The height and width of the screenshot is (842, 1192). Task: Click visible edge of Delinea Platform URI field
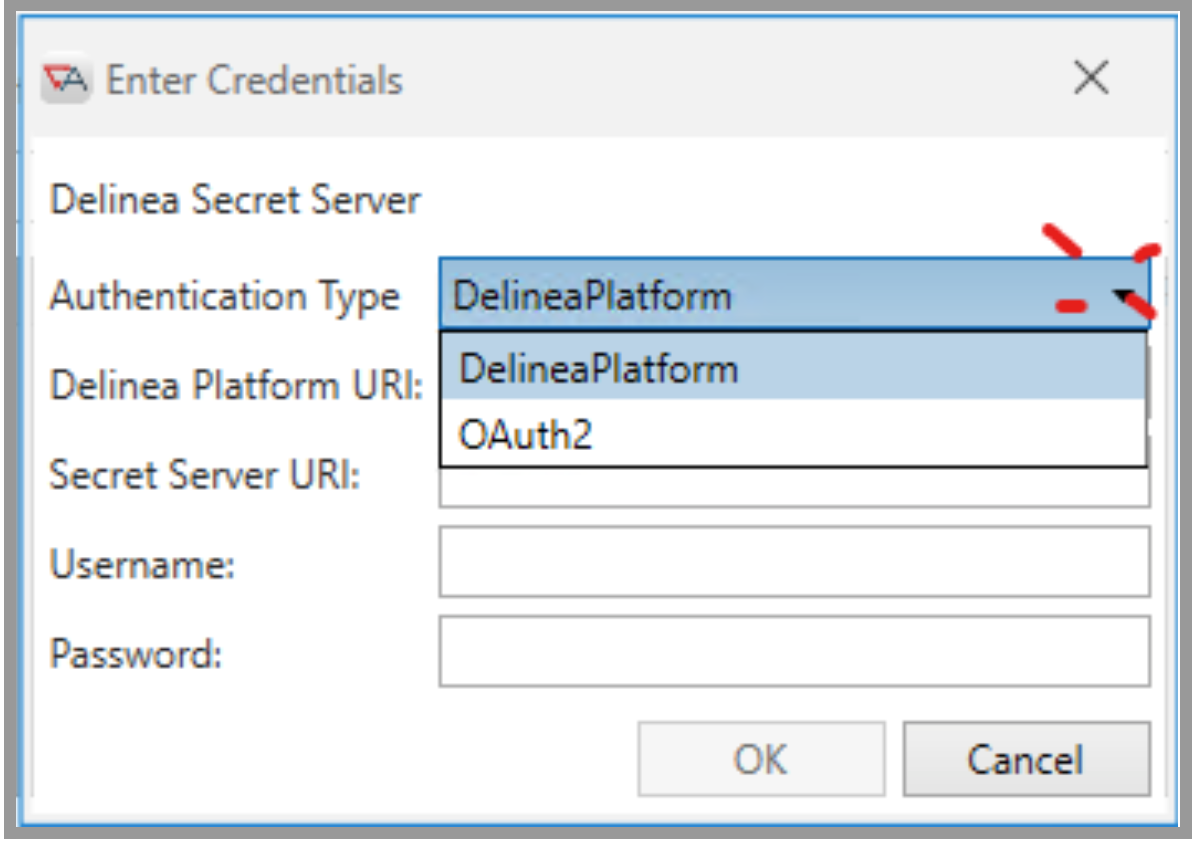coord(1149,385)
